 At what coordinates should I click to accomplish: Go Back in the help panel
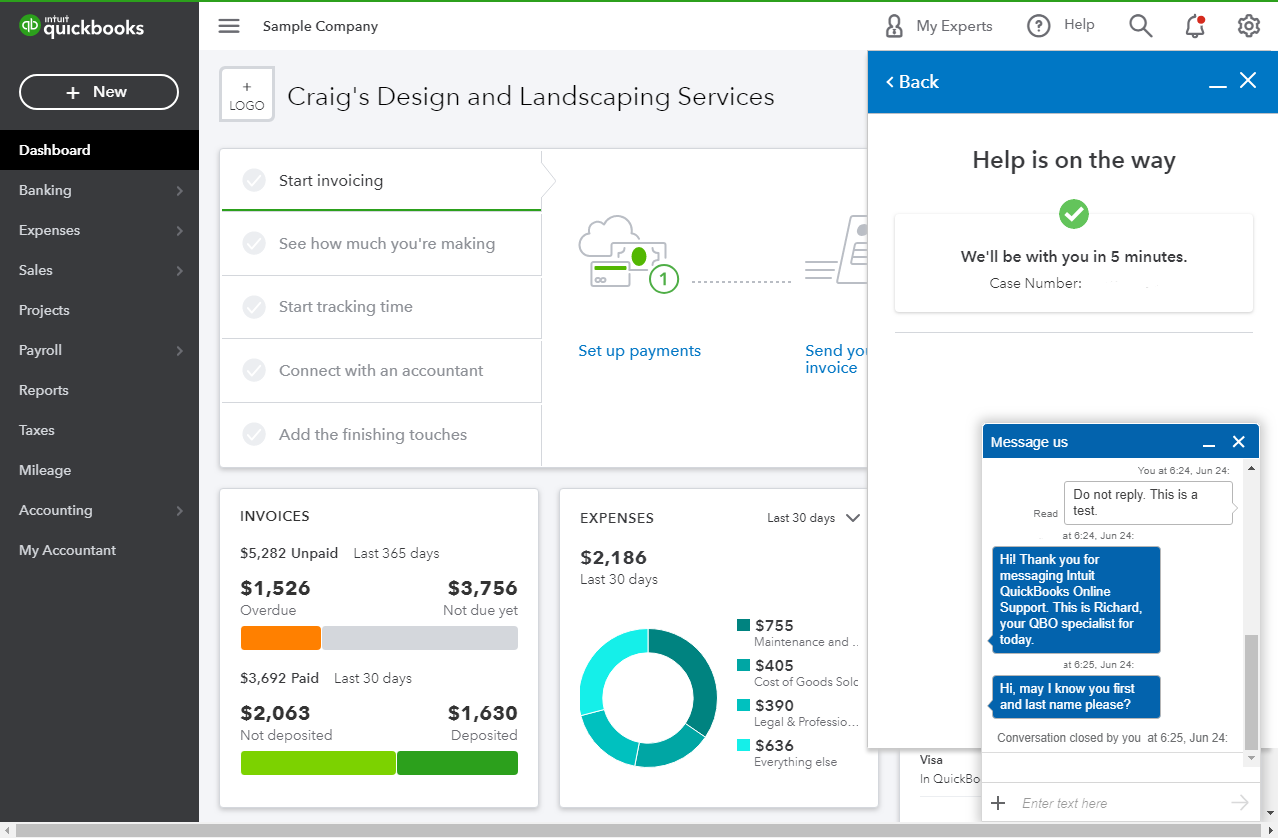tap(912, 82)
